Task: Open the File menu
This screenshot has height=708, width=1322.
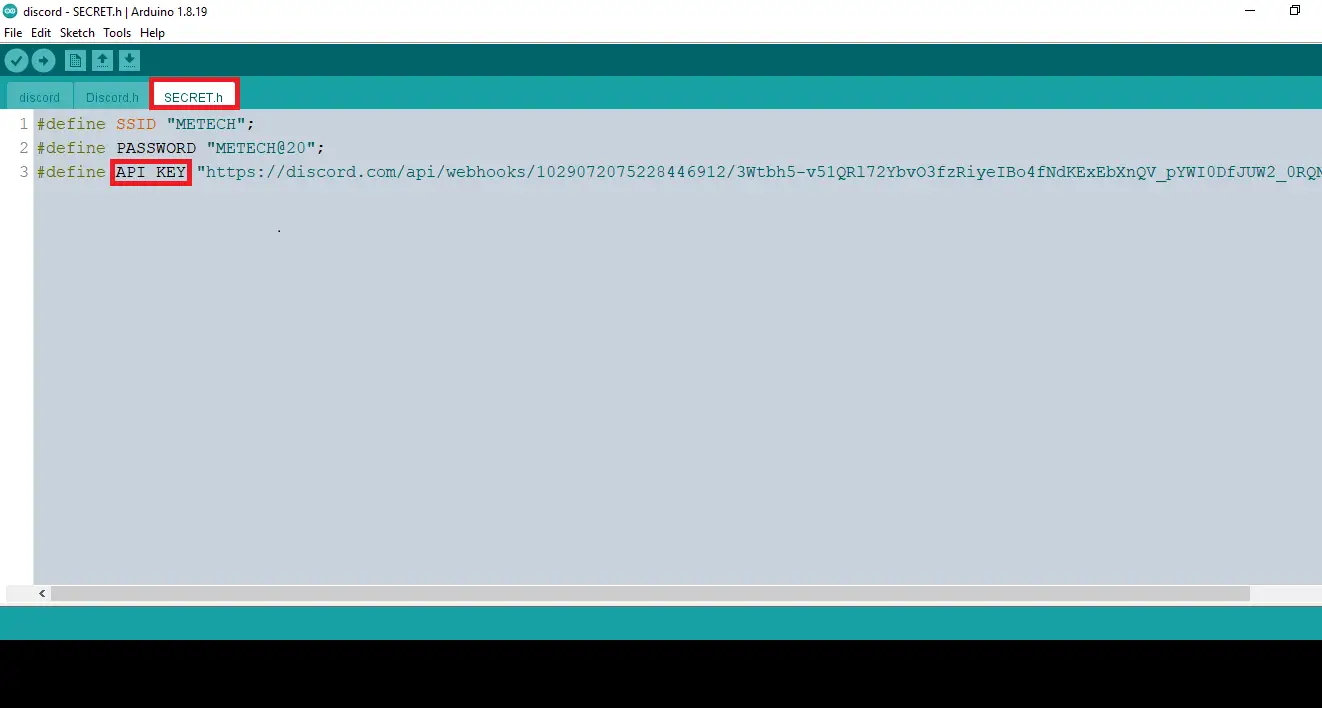Action: click(x=13, y=33)
